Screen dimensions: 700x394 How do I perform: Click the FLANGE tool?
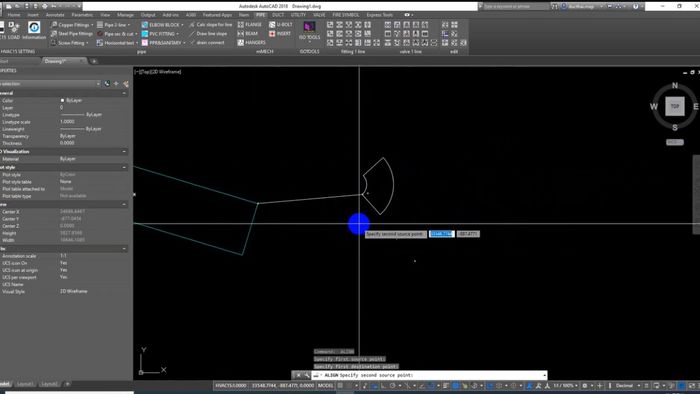click(x=250, y=25)
